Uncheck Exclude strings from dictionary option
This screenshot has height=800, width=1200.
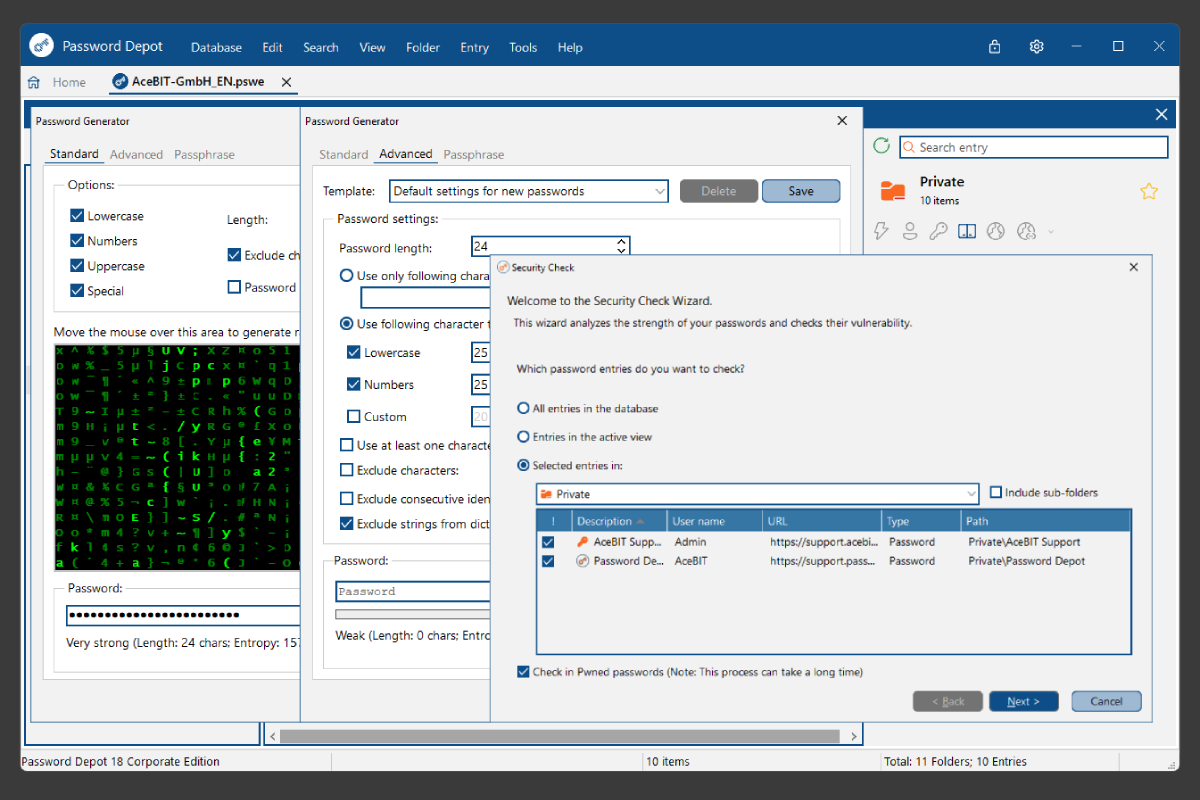pyautogui.click(x=347, y=524)
